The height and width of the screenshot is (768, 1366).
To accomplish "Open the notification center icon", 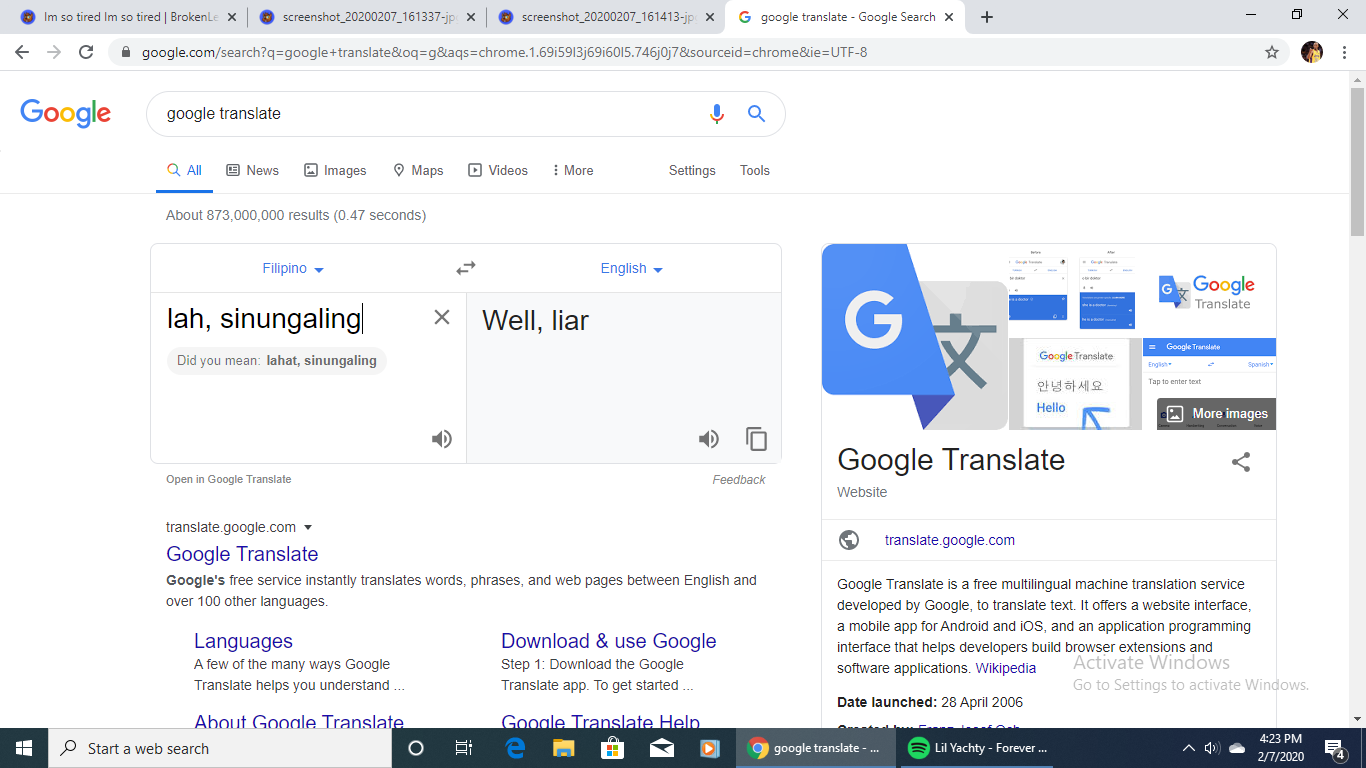I will [x=1334, y=748].
